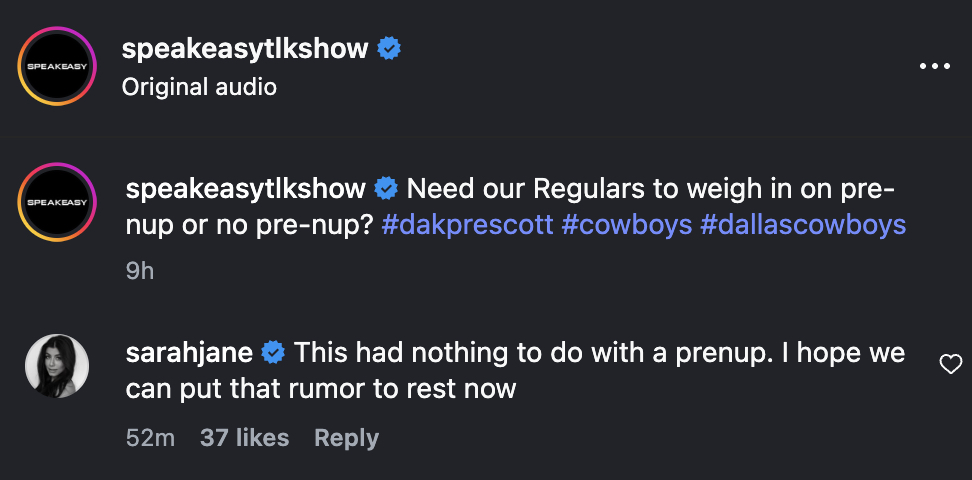This screenshot has height=480, width=972.
Task: Reply to sarahjane's comment
Action: (346, 438)
